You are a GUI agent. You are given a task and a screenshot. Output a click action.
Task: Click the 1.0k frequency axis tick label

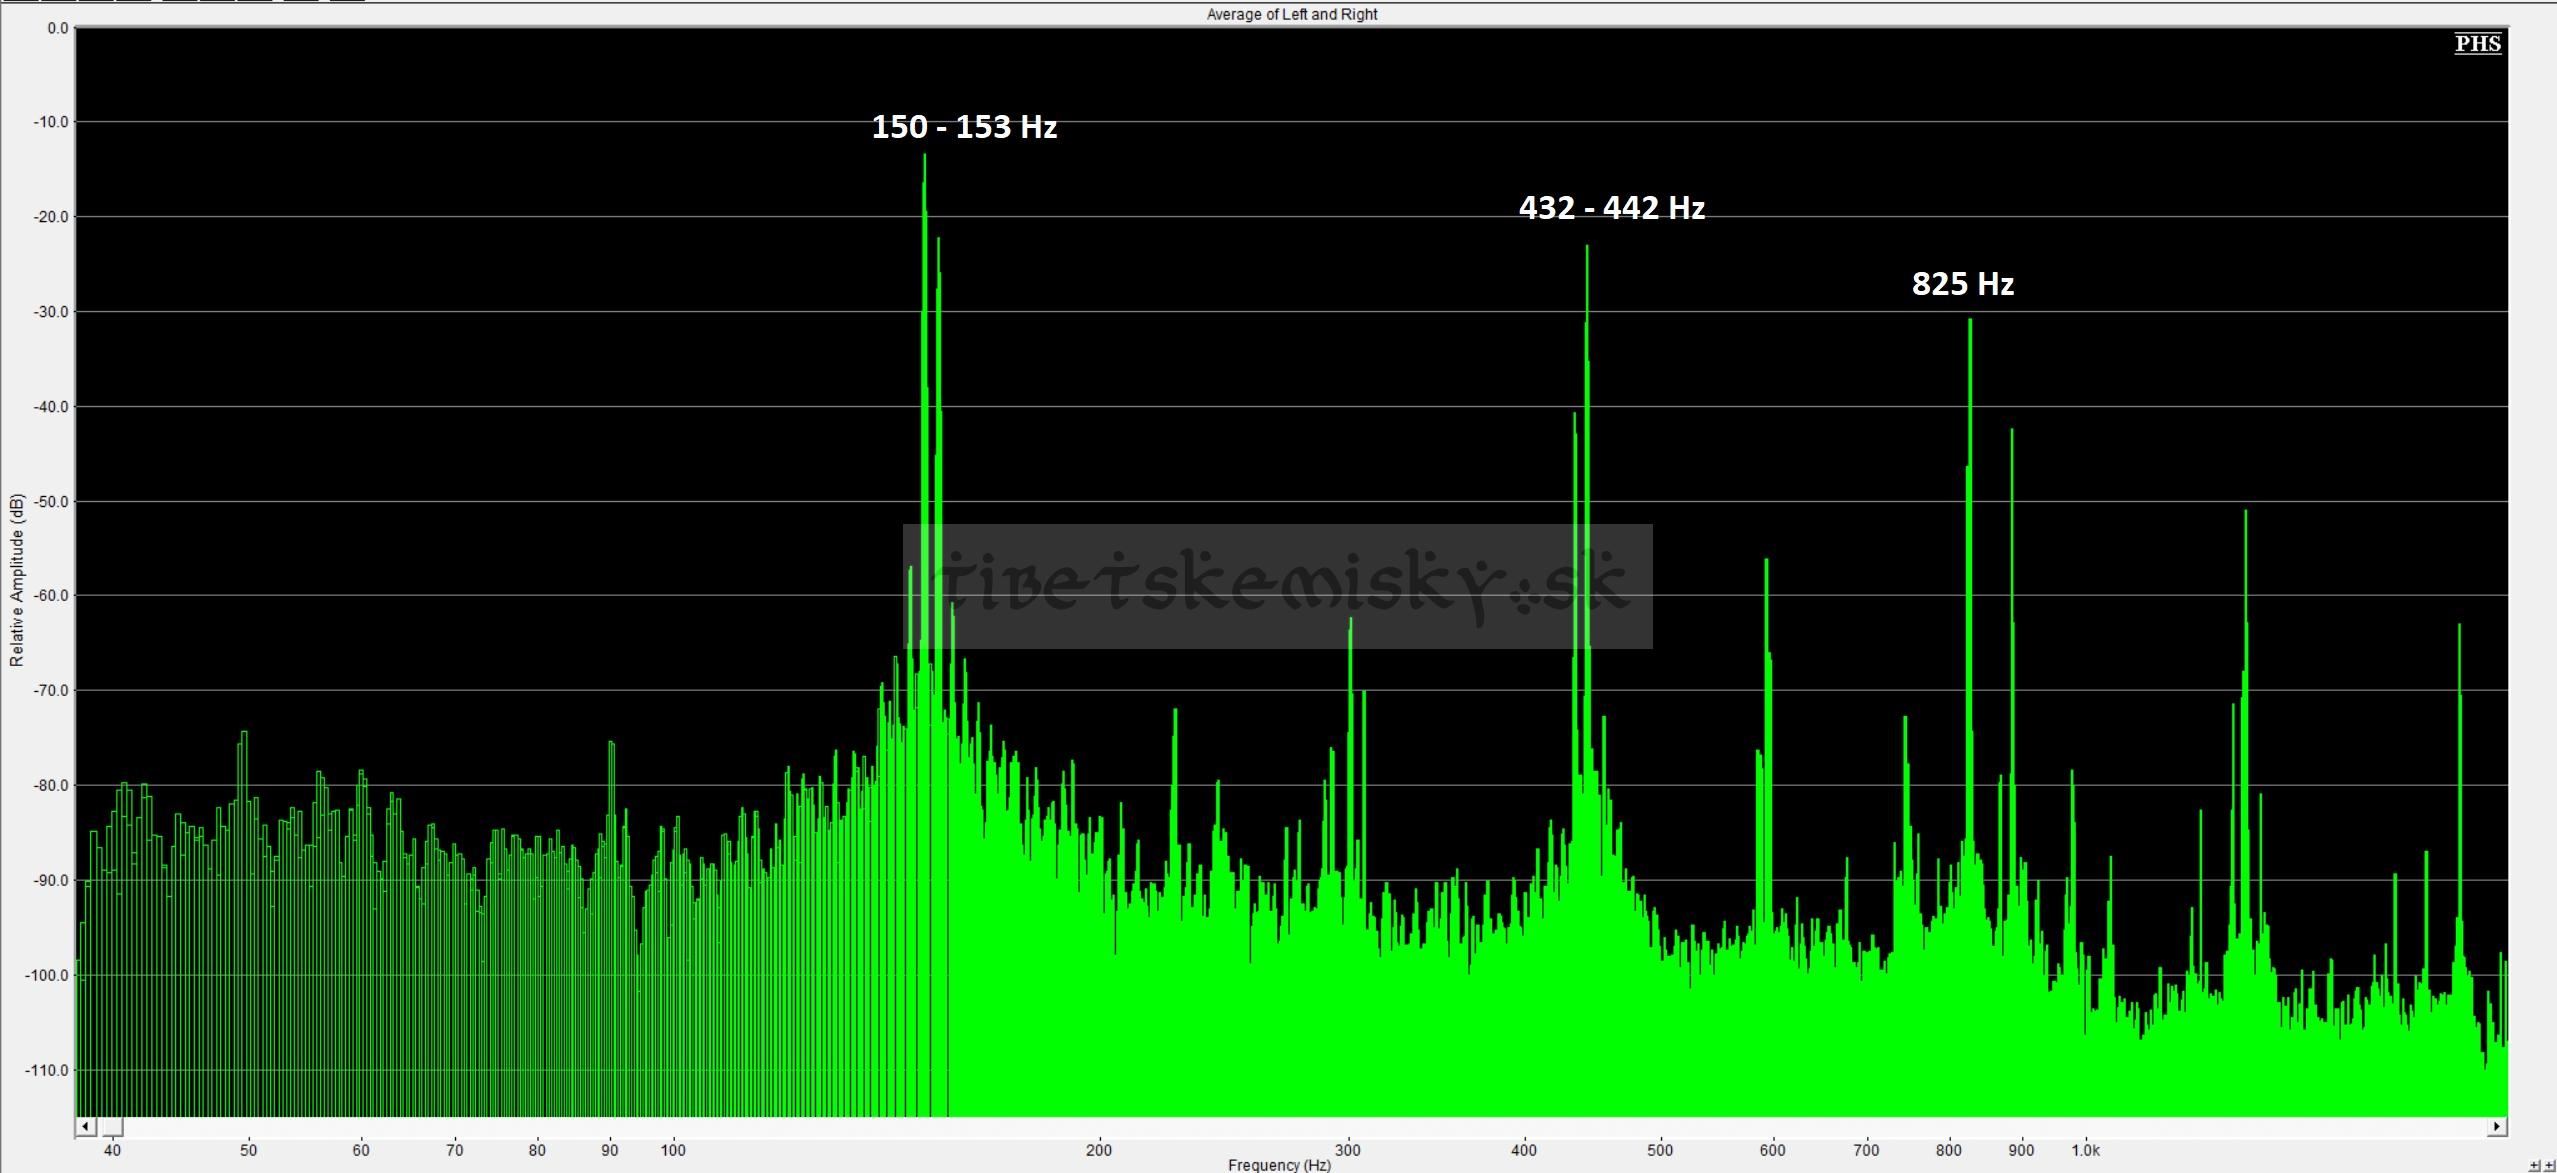[2085, 1150]
